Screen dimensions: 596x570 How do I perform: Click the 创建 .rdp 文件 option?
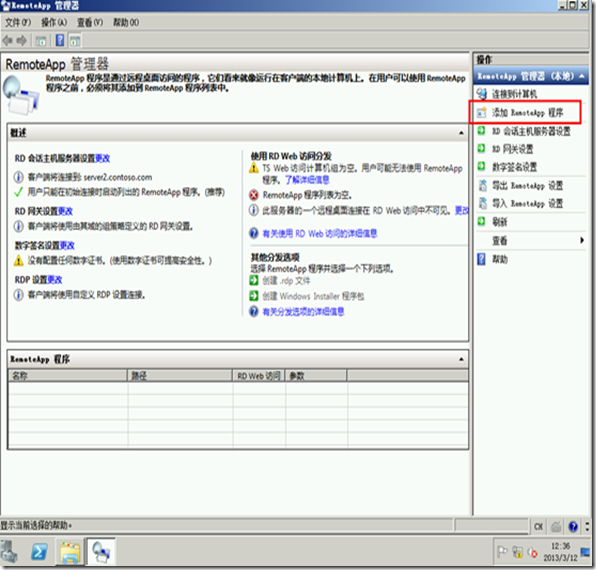[286, 281]
